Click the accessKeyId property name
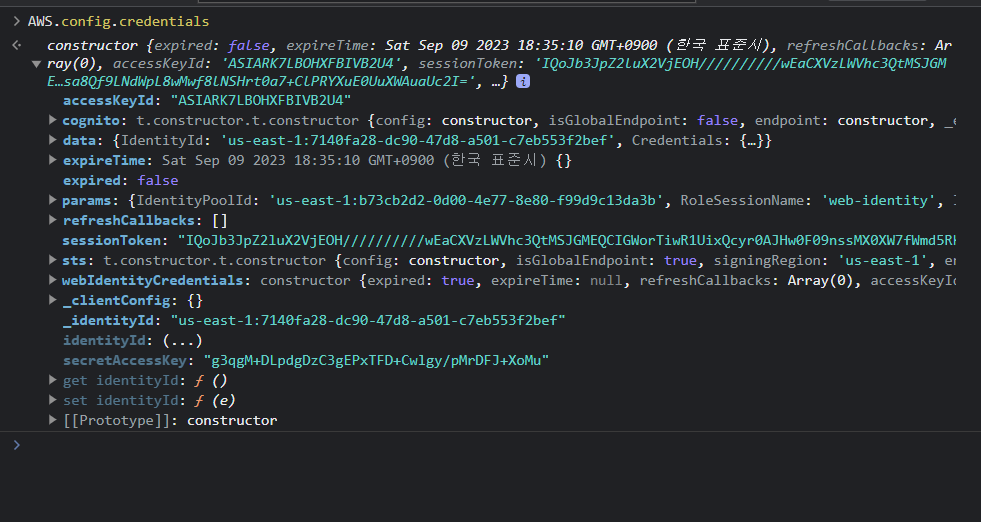The width and height of the screenshot is (981, 522). pos(108,100)
